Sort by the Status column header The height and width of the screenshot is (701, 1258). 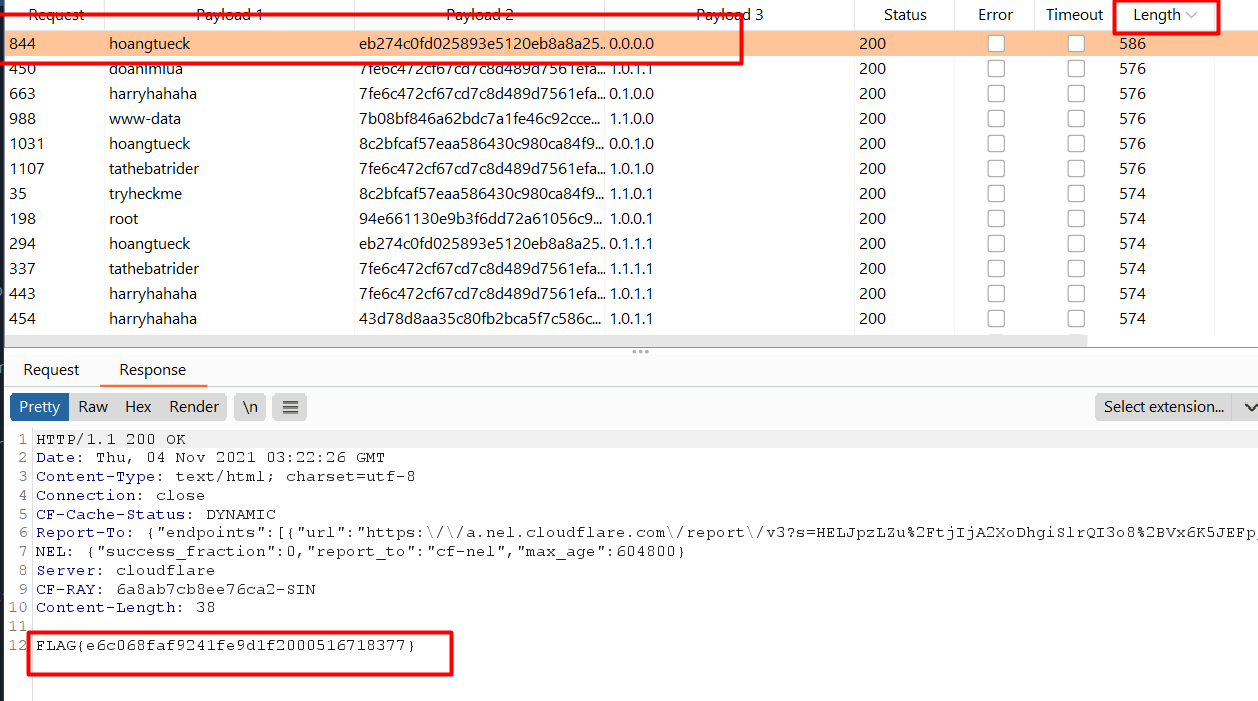point(905,15)
